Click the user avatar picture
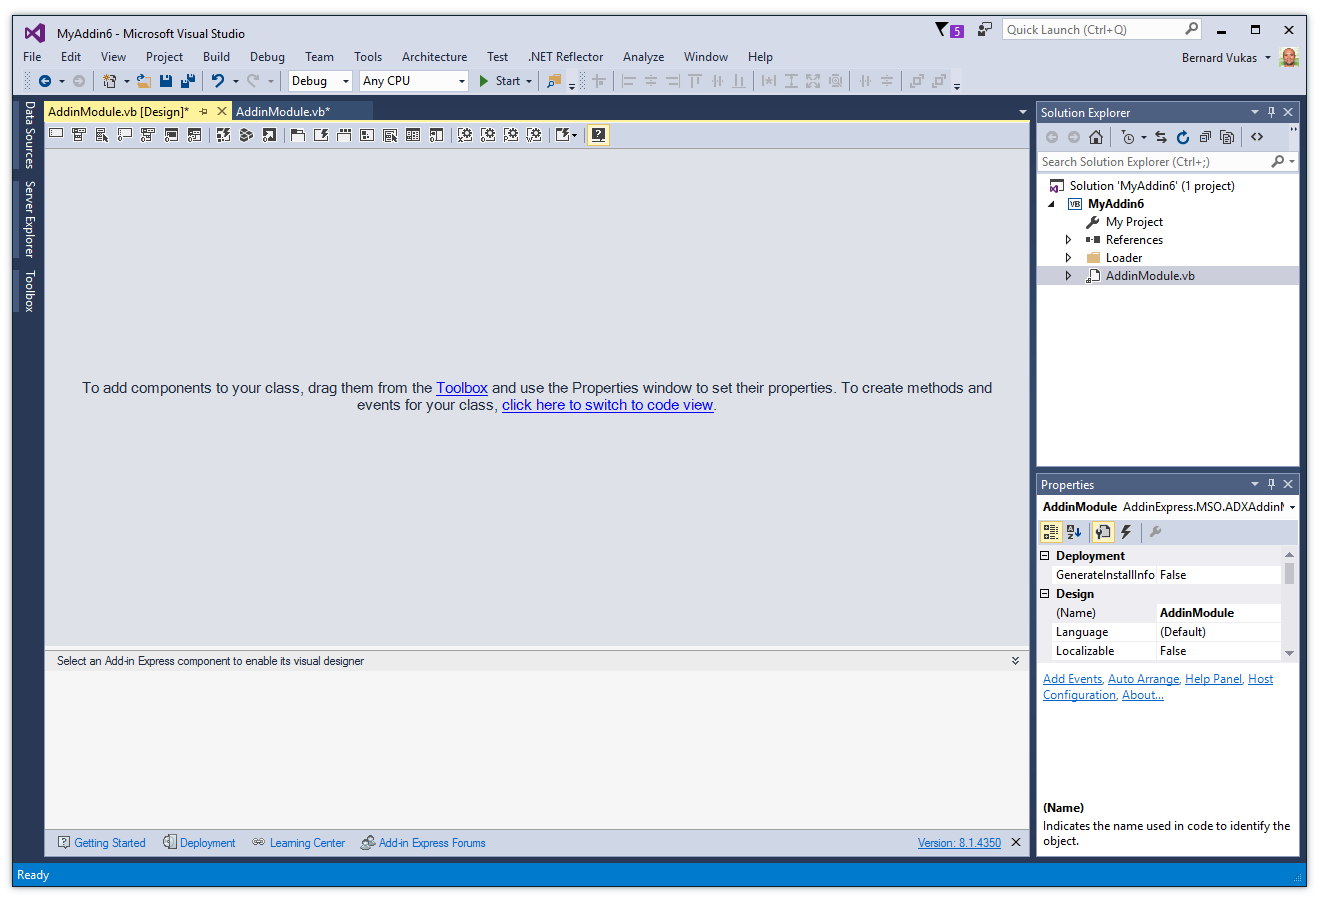Screen dimensions: 1321x905 click(x=1290, y=57)
